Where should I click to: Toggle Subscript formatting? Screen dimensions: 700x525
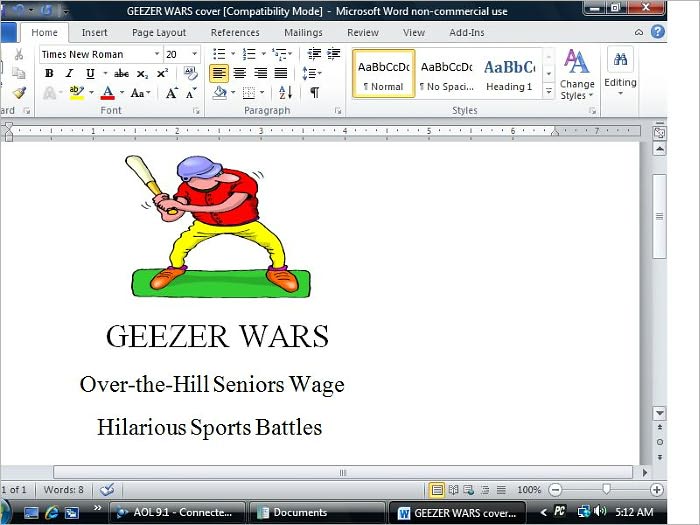pyautogui.click(x=142, y=73)
